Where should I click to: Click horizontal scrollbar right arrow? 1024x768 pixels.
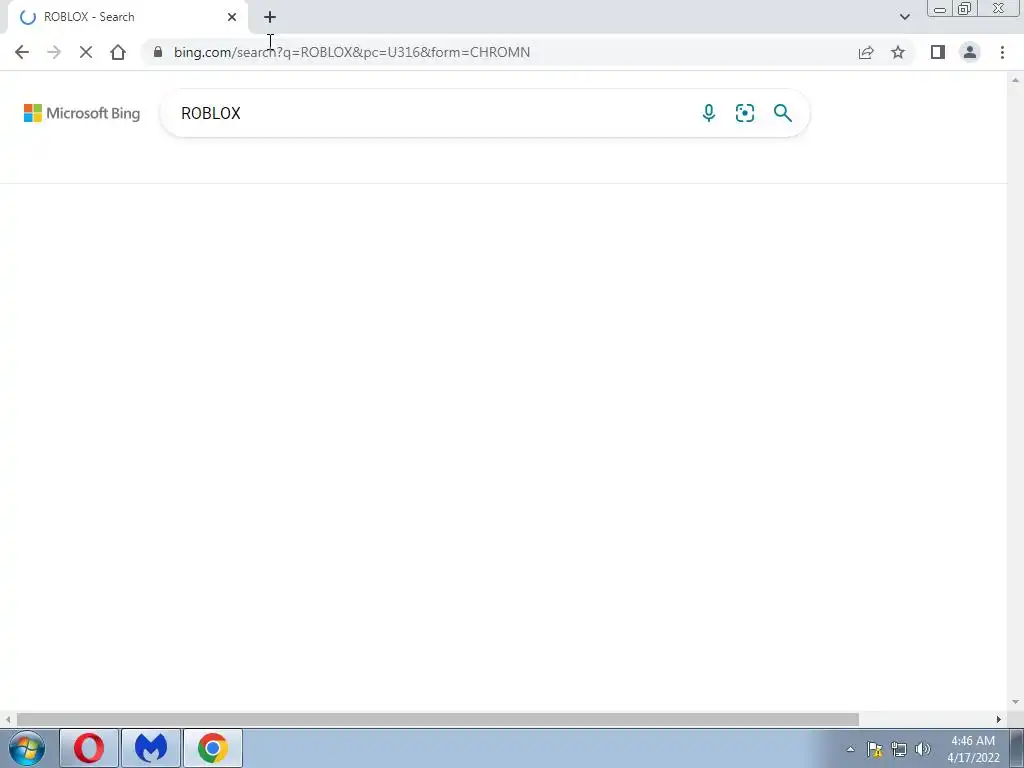pos(999,719)
